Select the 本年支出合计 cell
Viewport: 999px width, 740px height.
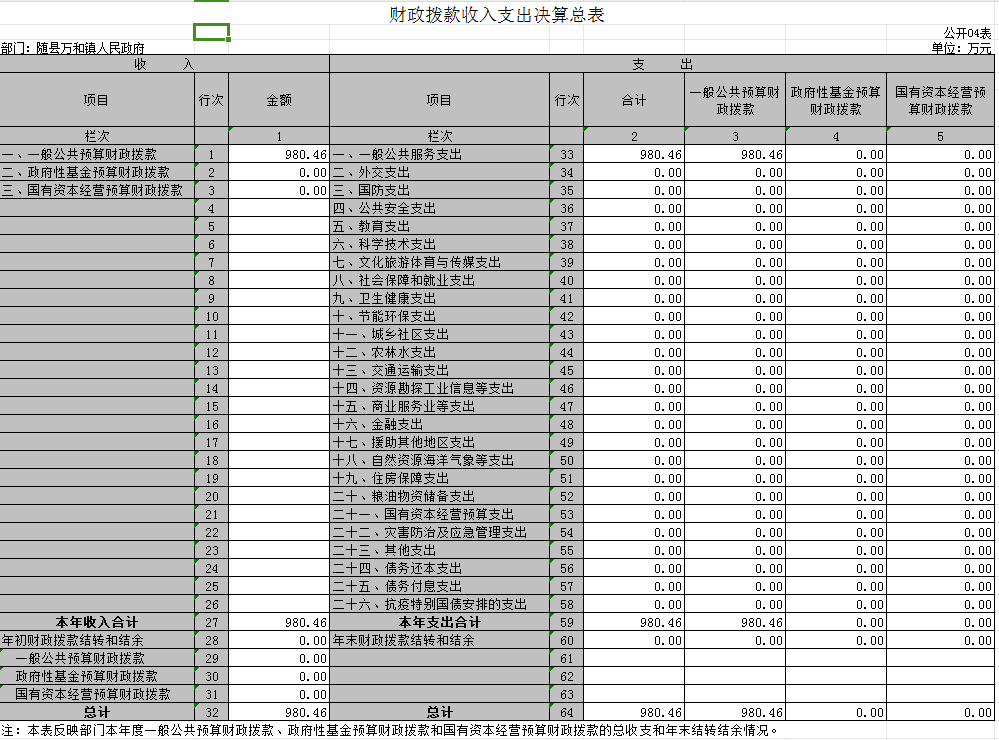coord(439,622)
